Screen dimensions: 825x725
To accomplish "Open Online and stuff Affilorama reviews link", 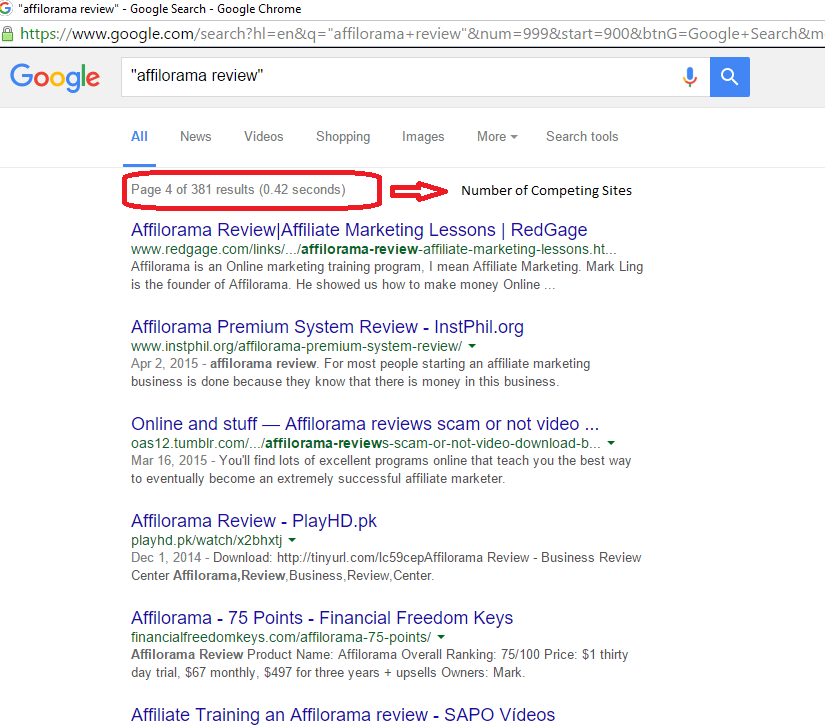I will coord(365,424).
